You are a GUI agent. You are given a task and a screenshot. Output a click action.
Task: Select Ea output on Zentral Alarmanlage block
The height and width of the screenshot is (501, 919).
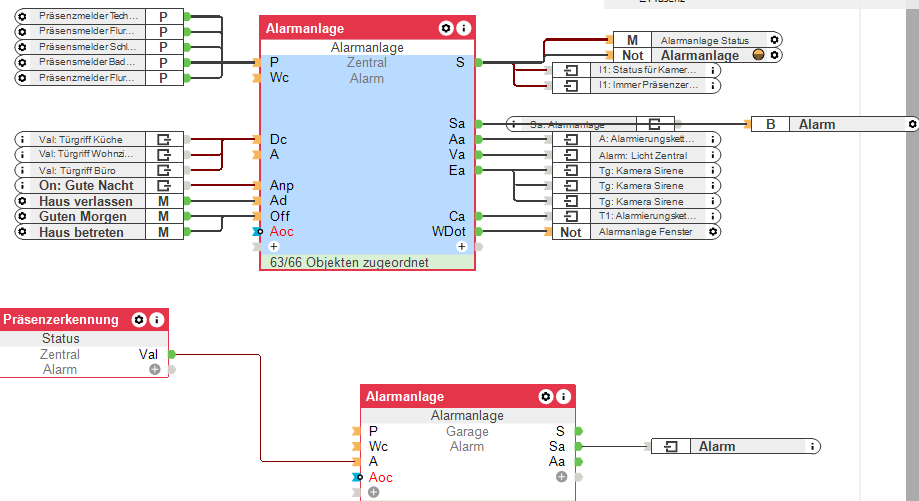457,171
